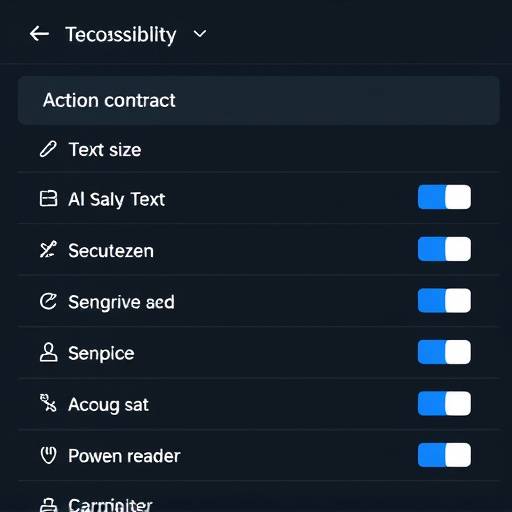The width and height of the screenshot is (512, 512).
Task: Click the Acoug sat row icon
Action: tap(48, 403)
